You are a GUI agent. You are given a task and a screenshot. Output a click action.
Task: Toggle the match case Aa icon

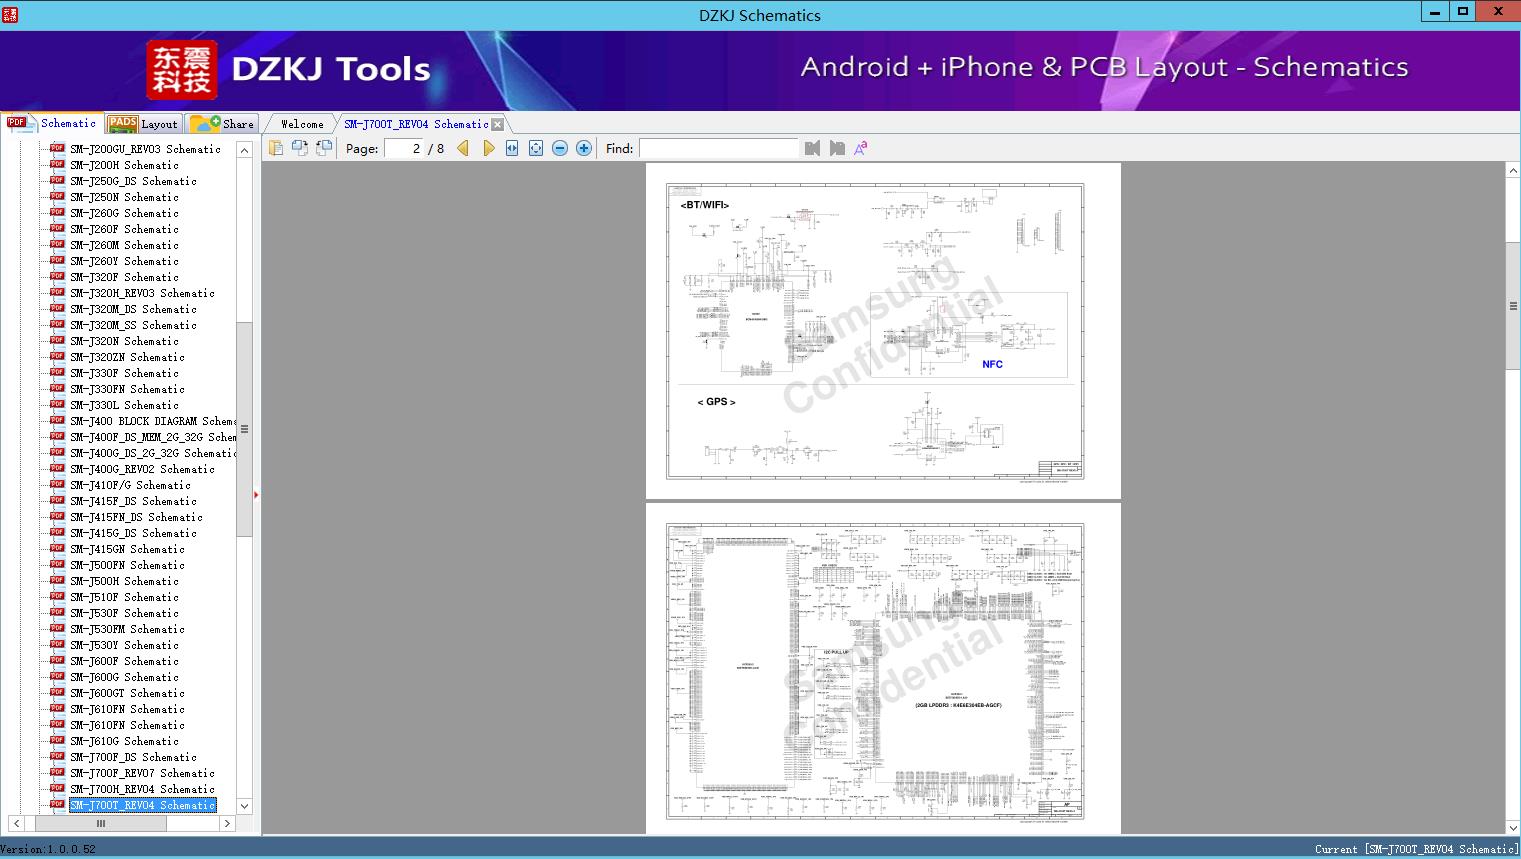(860, 148)
